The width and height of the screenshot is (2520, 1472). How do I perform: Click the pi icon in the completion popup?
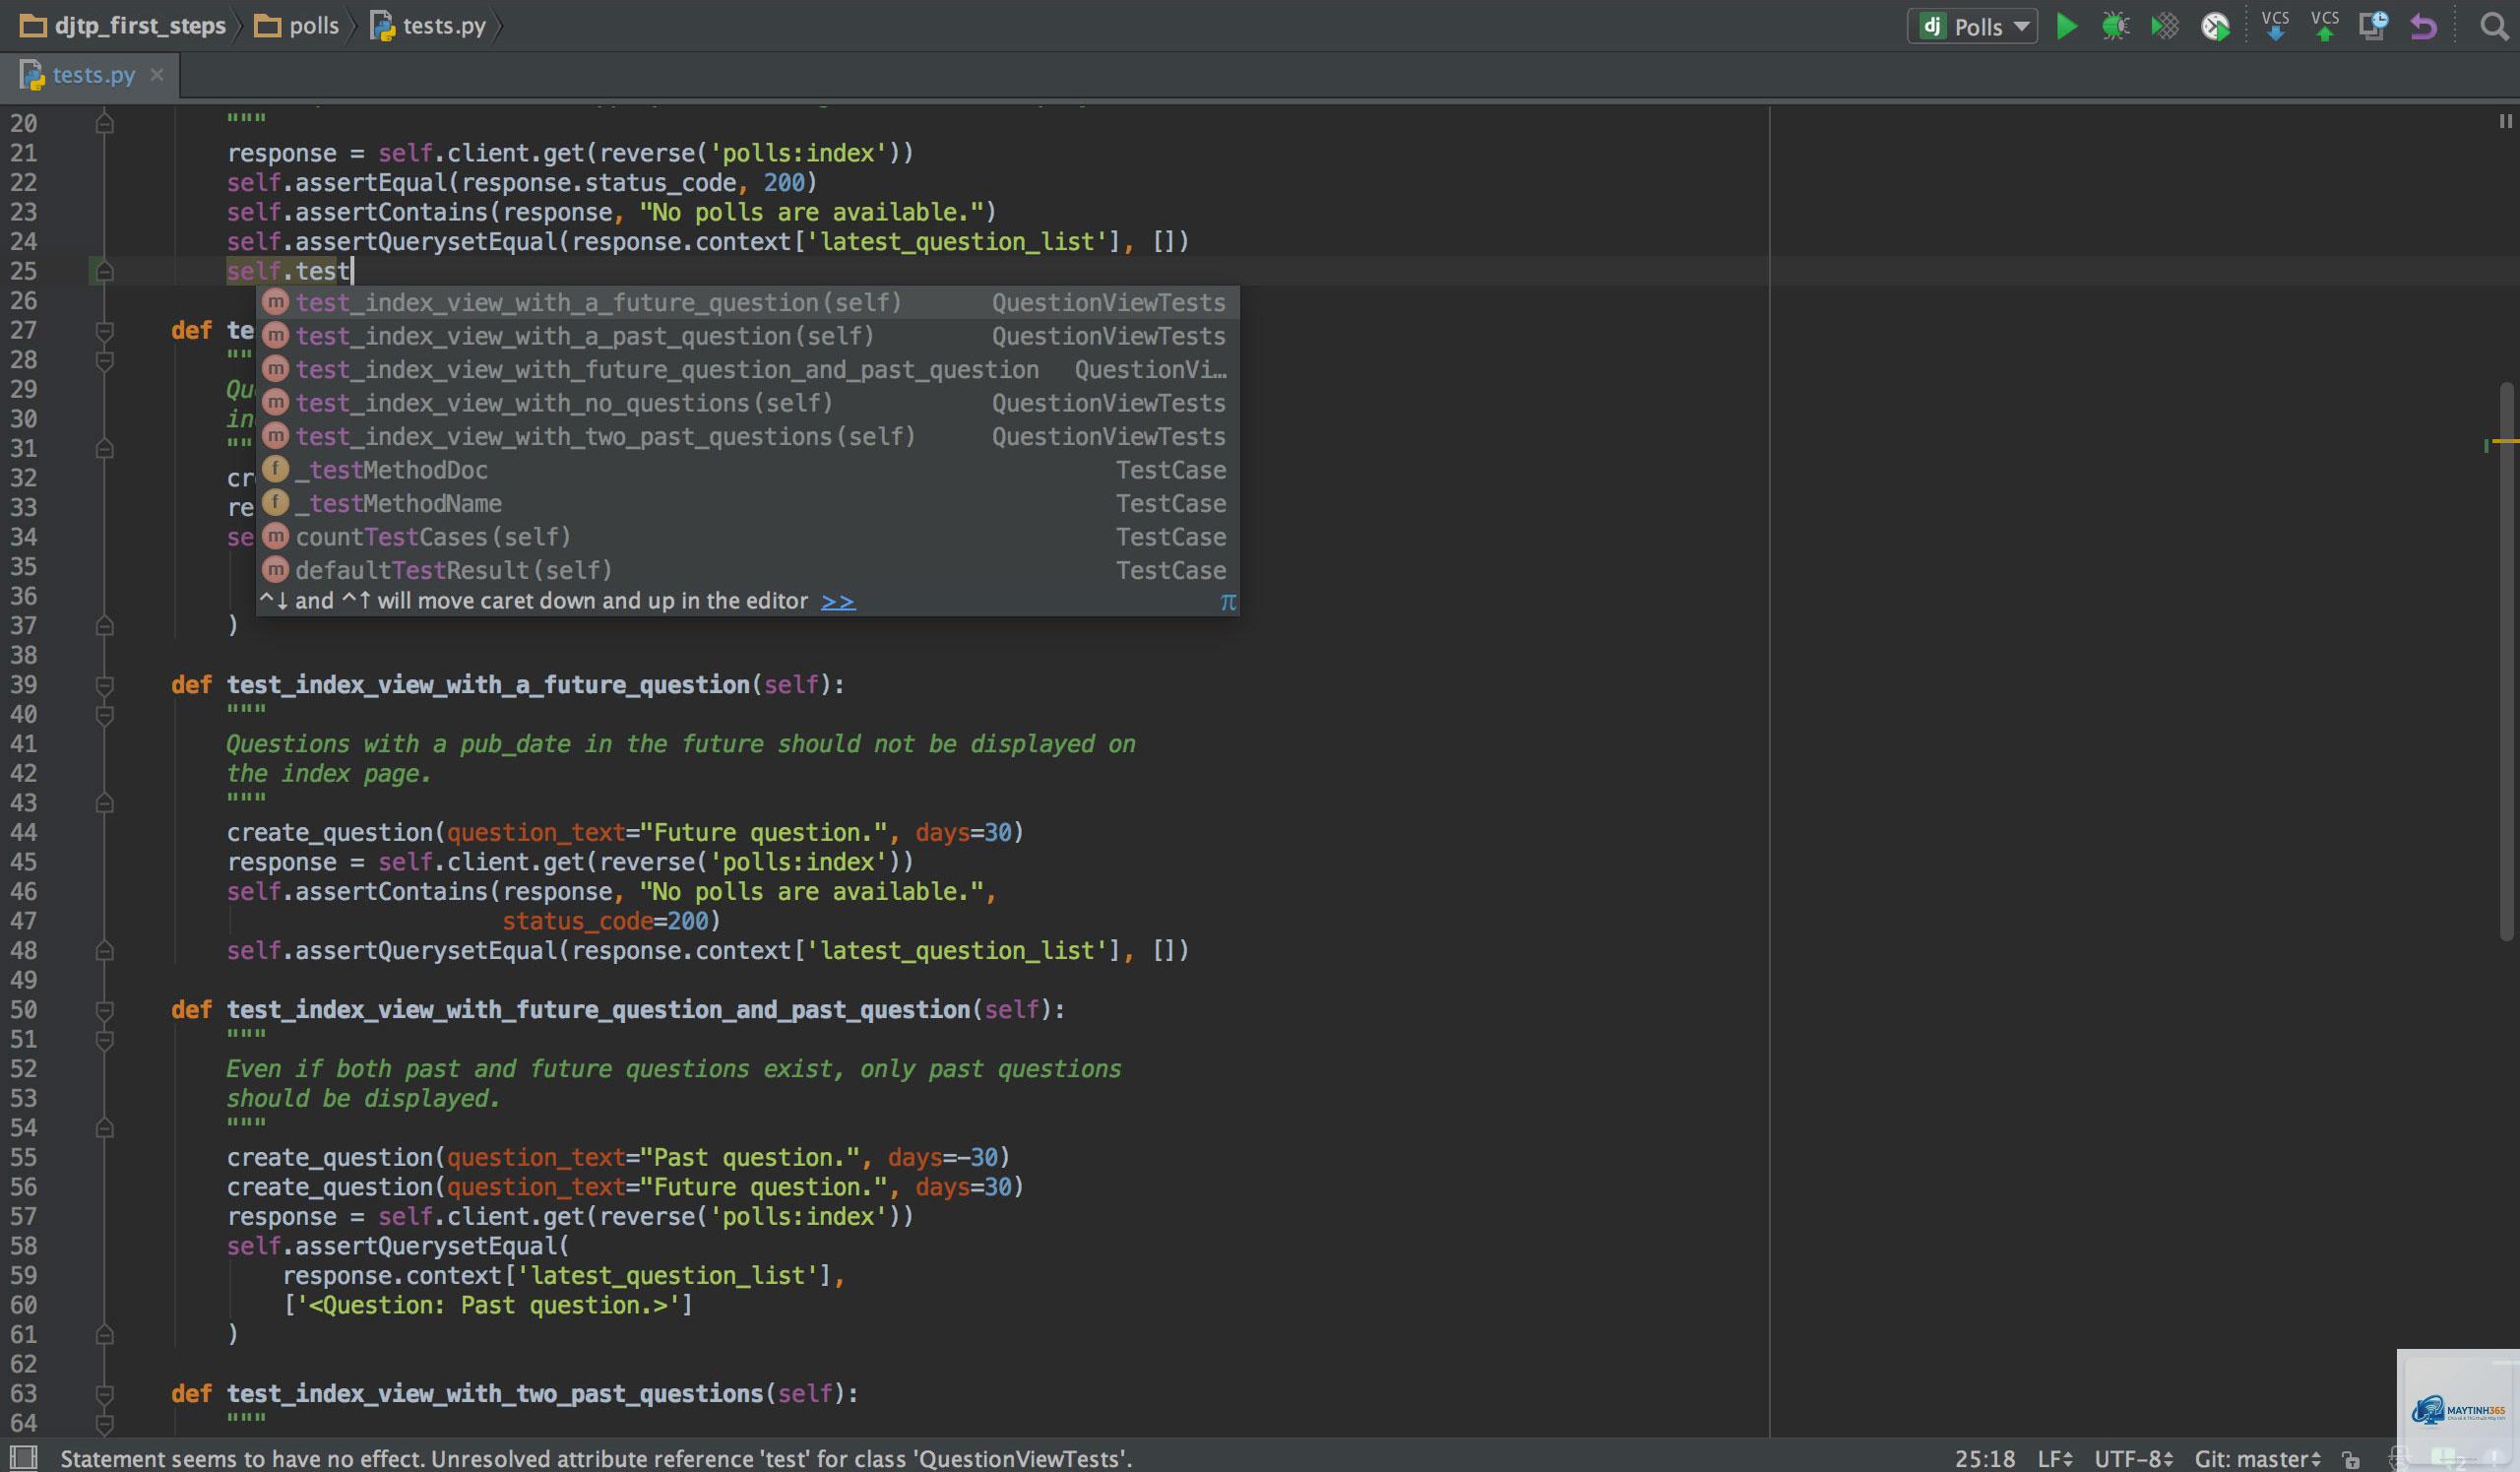[1227, 602]
